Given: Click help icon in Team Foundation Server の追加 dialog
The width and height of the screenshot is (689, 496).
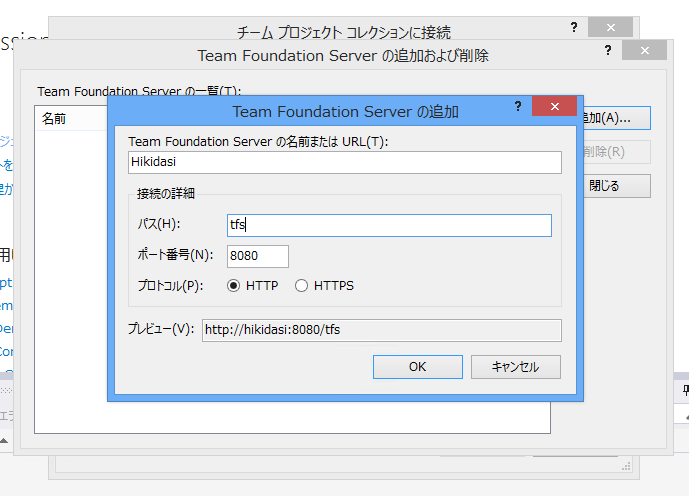Looking at the screenshot, I should (x=518, y=106).
